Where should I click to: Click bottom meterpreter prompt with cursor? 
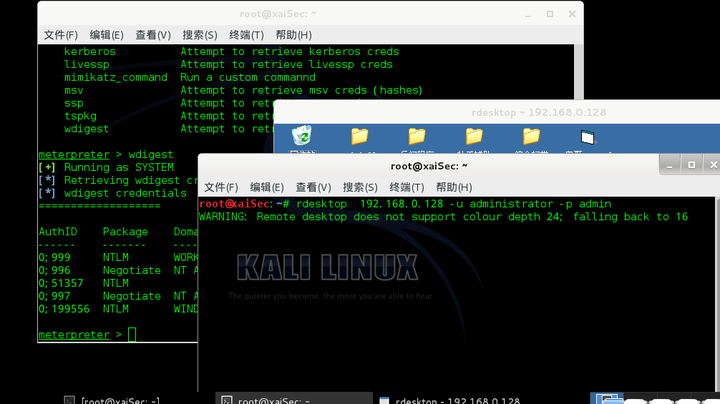(87, 335)
